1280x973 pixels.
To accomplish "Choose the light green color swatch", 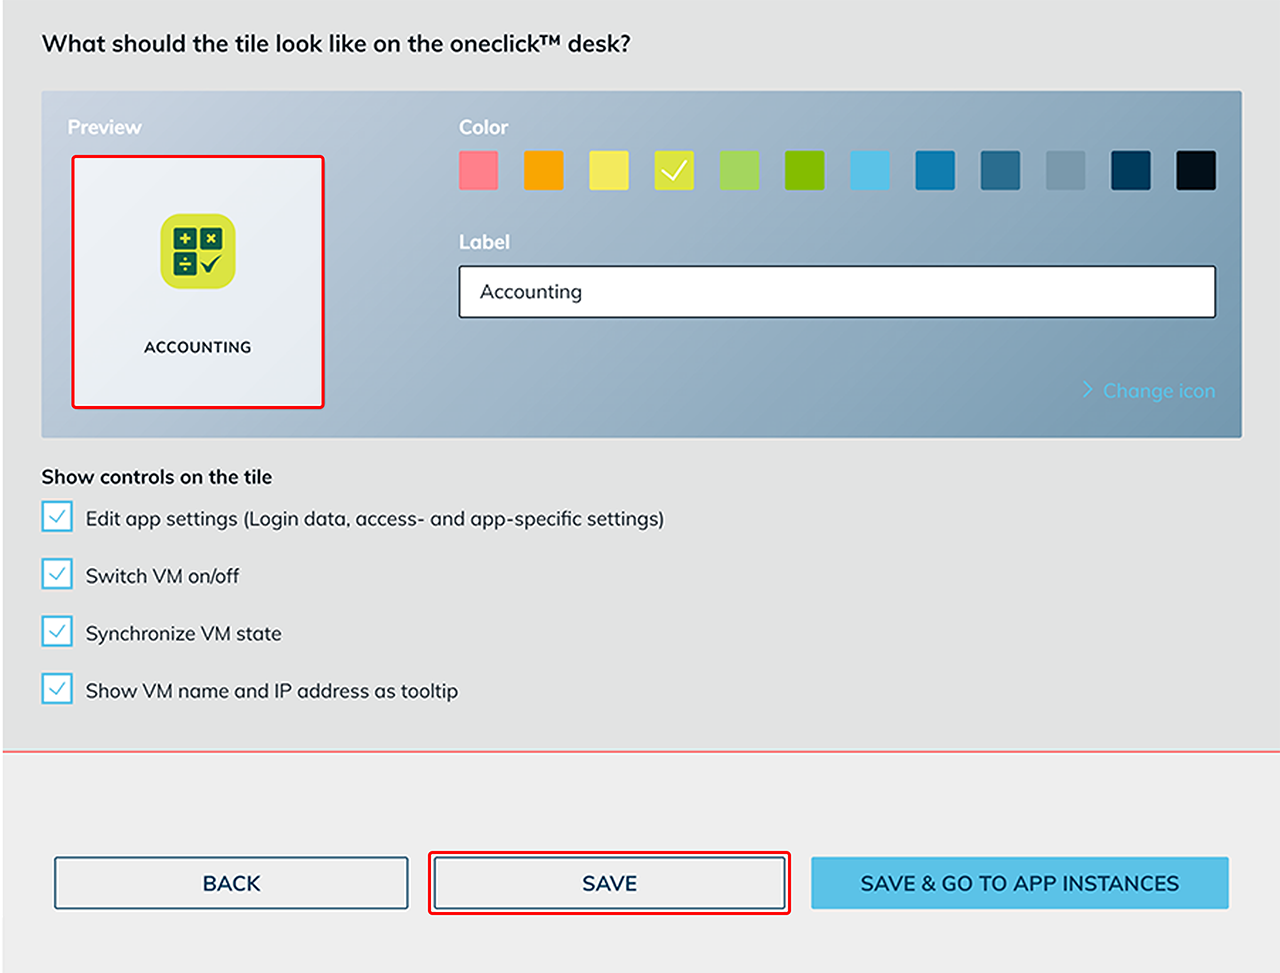I will click(x=739, y=170).
